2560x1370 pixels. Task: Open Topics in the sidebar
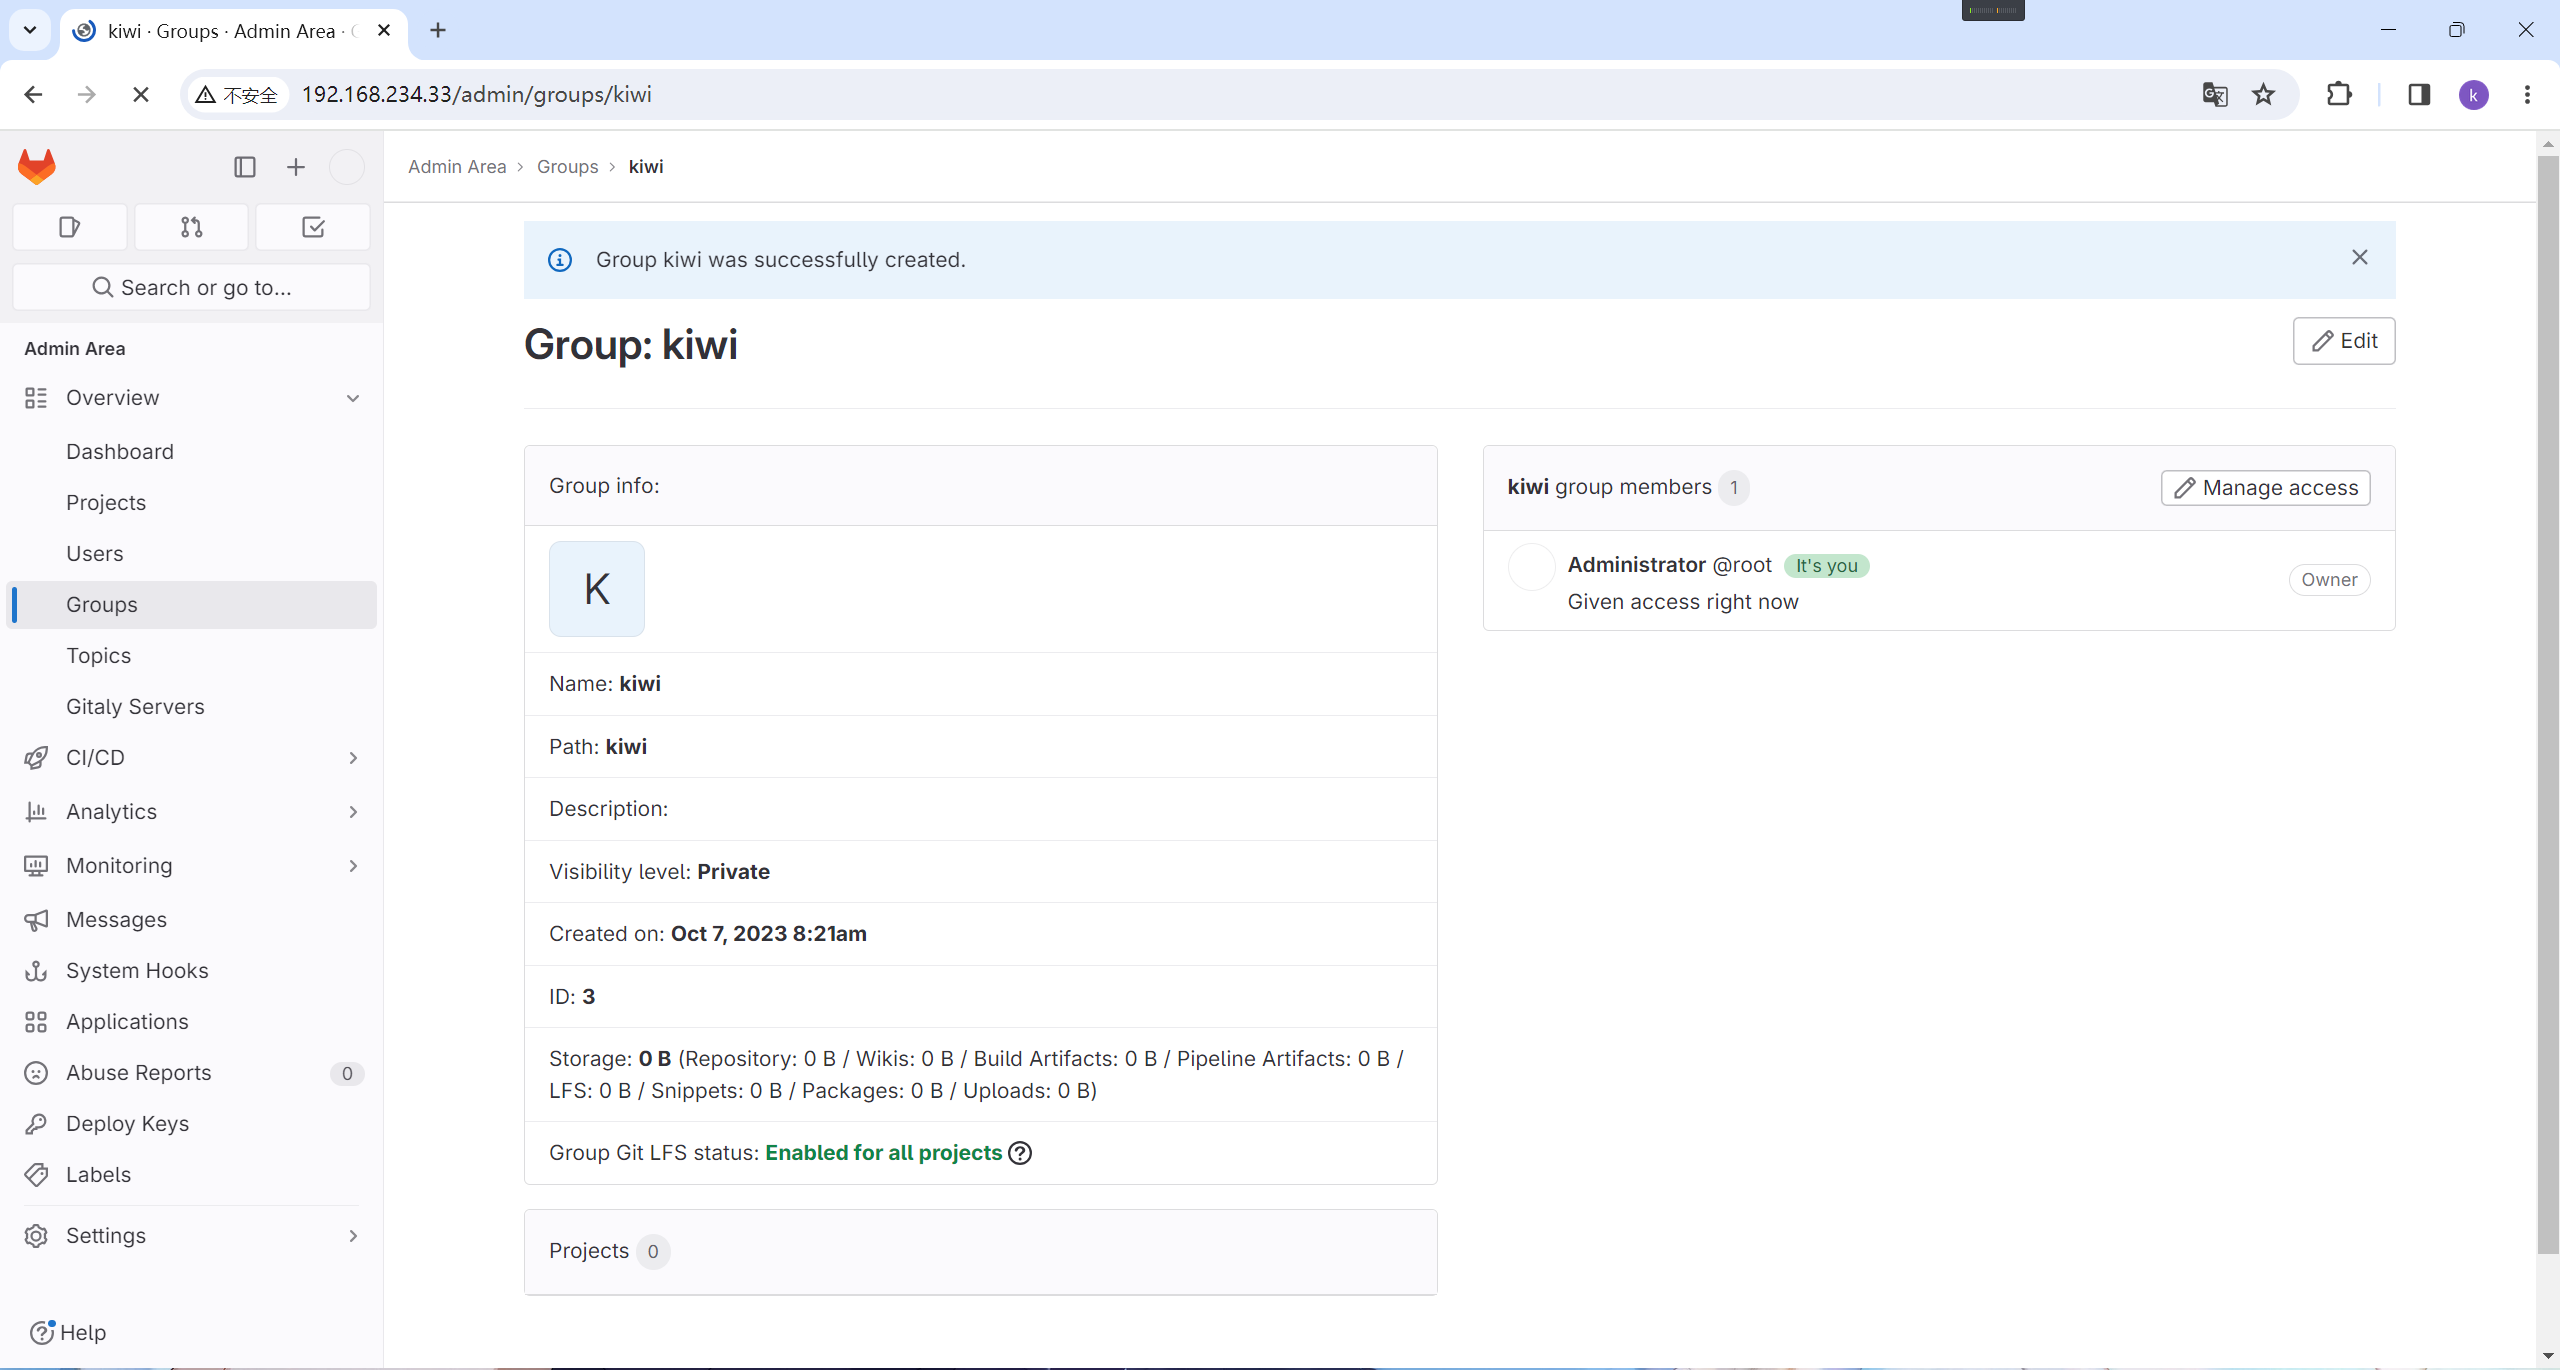tap(99, 656)
